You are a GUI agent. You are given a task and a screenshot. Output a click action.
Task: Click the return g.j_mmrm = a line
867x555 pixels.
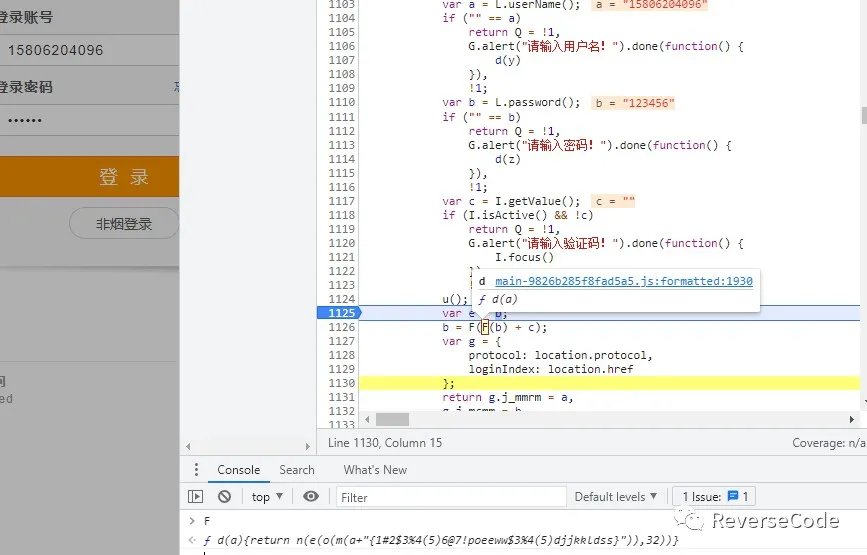point(508,397)
